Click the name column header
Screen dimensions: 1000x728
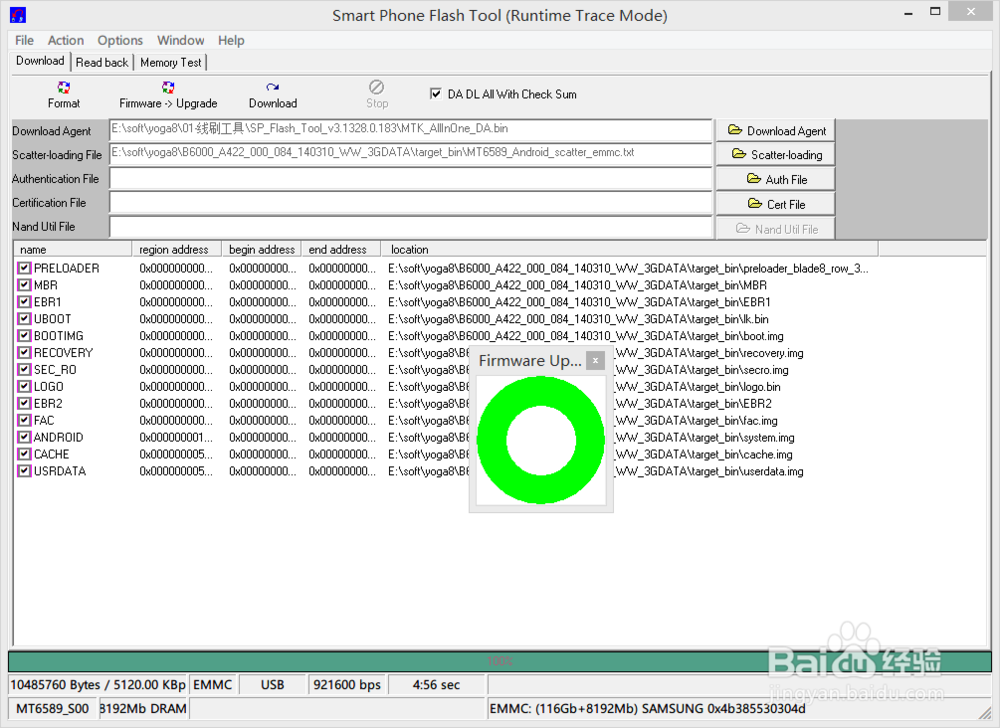(x=72, y=249)
